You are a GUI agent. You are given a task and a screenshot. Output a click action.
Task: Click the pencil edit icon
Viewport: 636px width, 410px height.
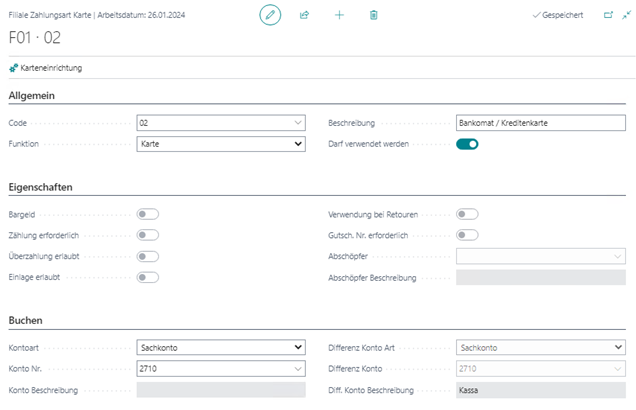point(270,16)
